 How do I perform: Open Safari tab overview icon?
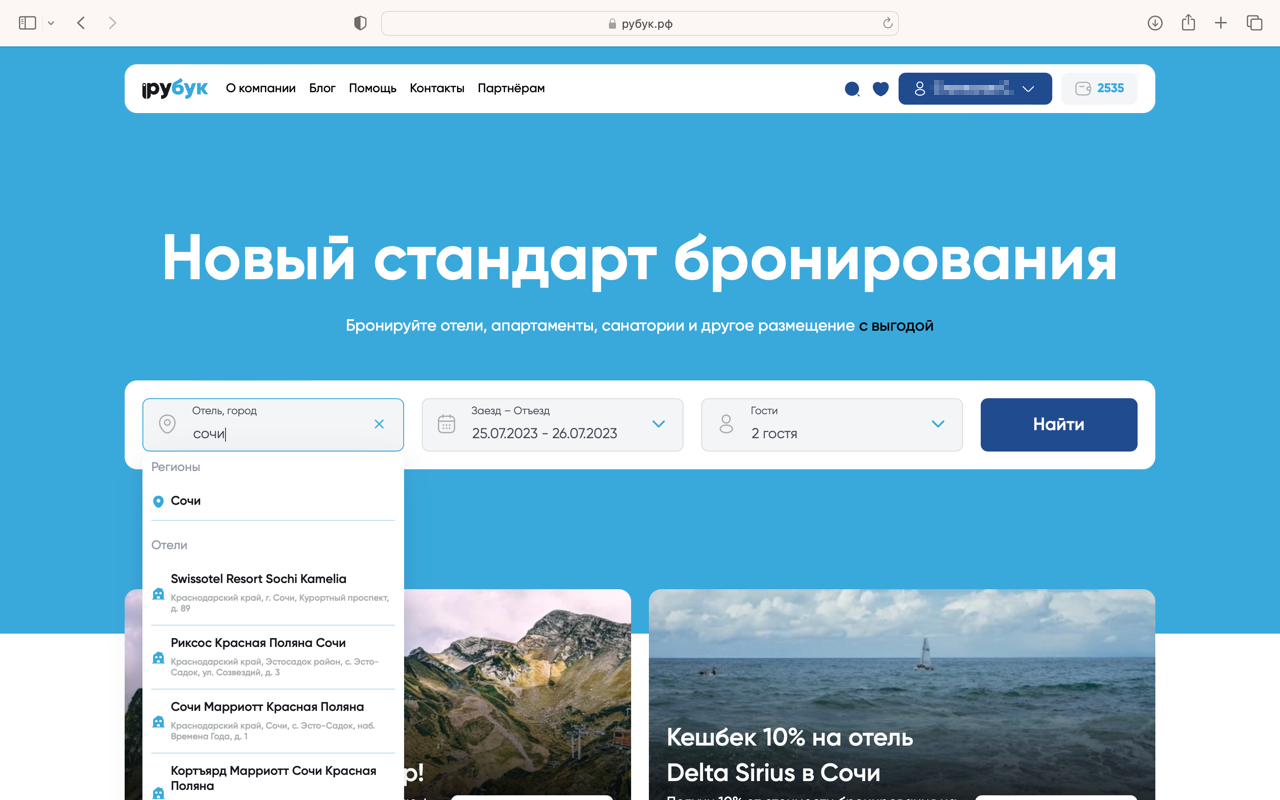click(x=1254, y=23)
